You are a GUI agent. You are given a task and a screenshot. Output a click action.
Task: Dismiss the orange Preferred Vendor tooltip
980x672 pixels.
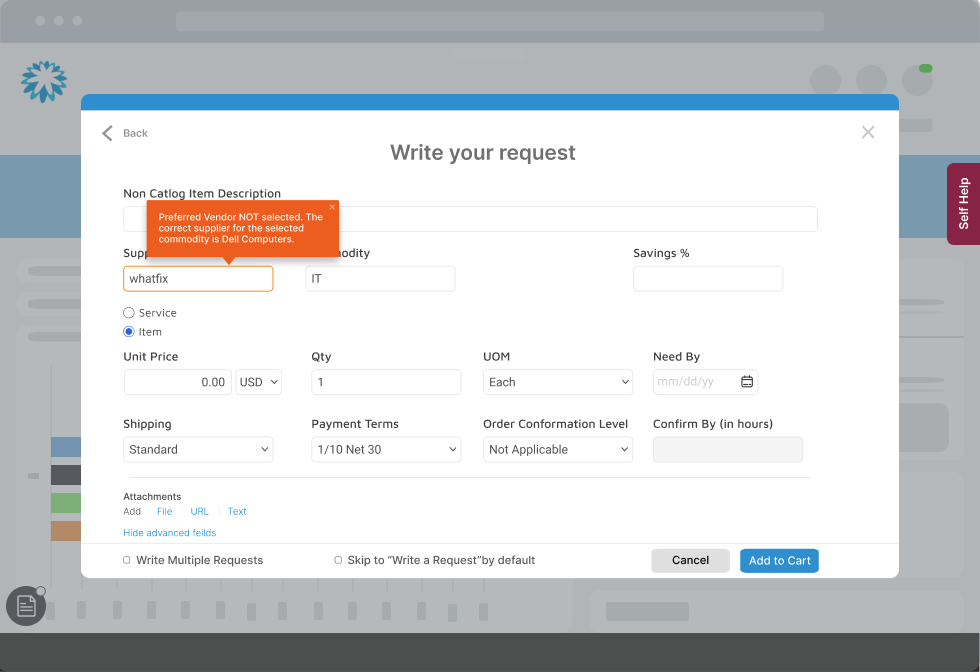332,207
